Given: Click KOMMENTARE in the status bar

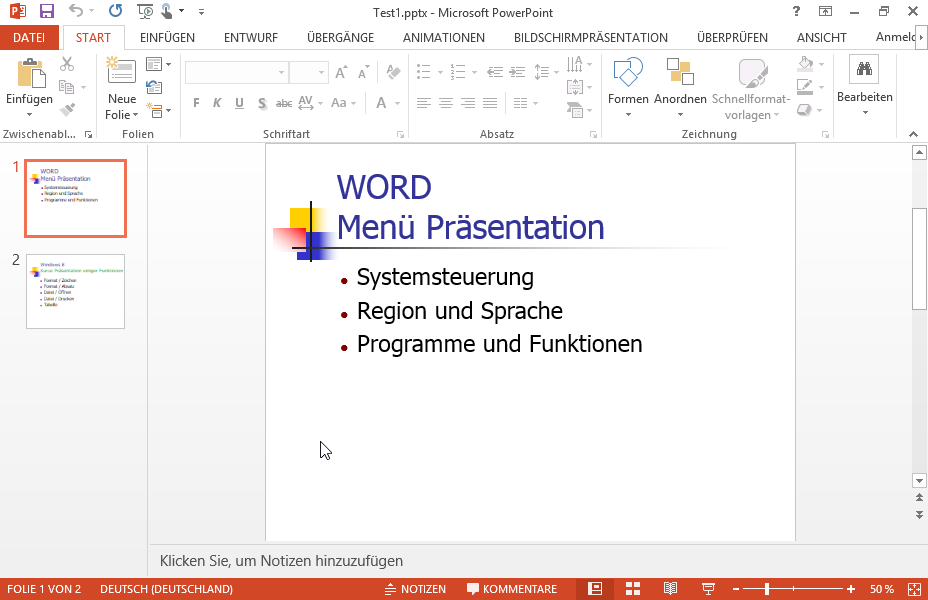Looking at the screenshot, I should tap(512, 589).
